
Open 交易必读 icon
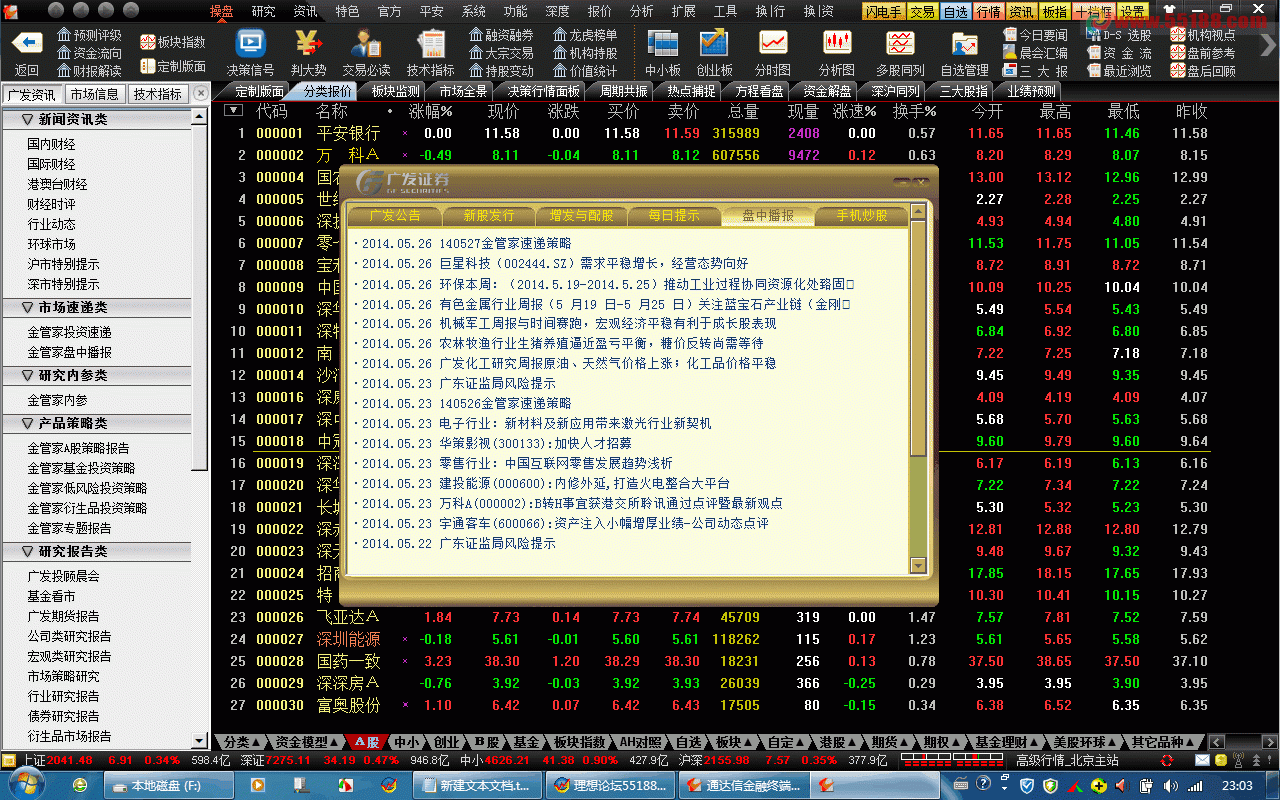tap(367, 45)
